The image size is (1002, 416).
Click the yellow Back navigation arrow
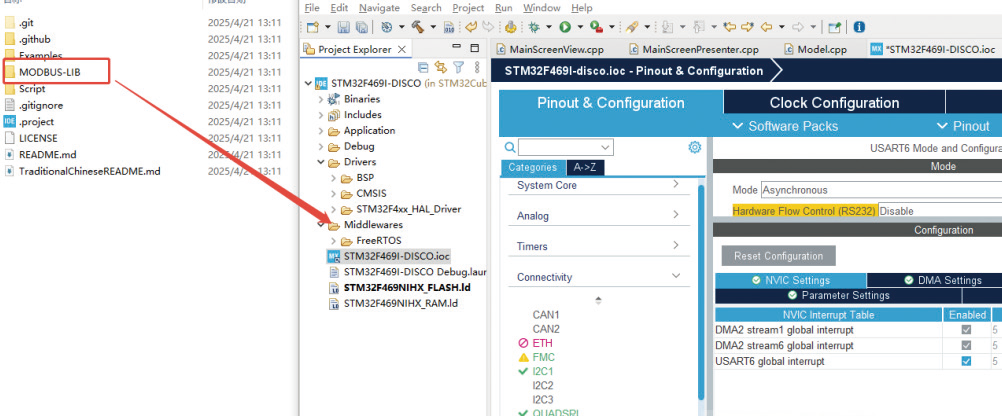pyautogui.click(x=766, y=27)
